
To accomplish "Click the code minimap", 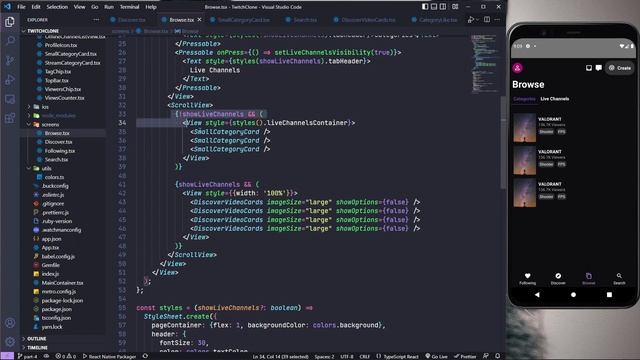I will click(x=484, y=63).
